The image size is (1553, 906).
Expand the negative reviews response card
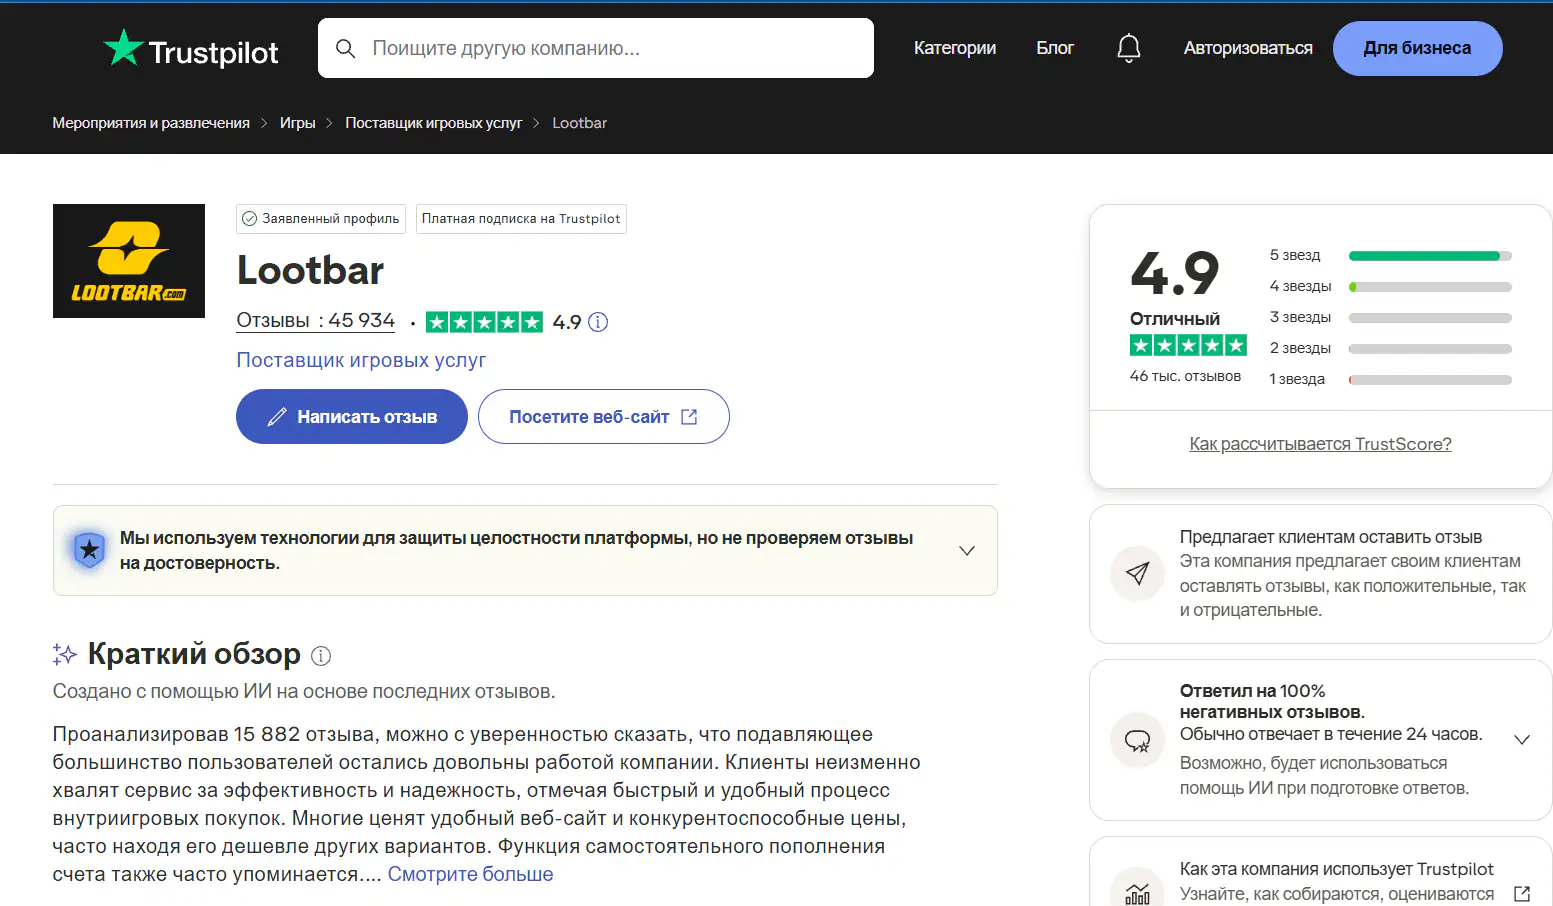[1522, 740]
